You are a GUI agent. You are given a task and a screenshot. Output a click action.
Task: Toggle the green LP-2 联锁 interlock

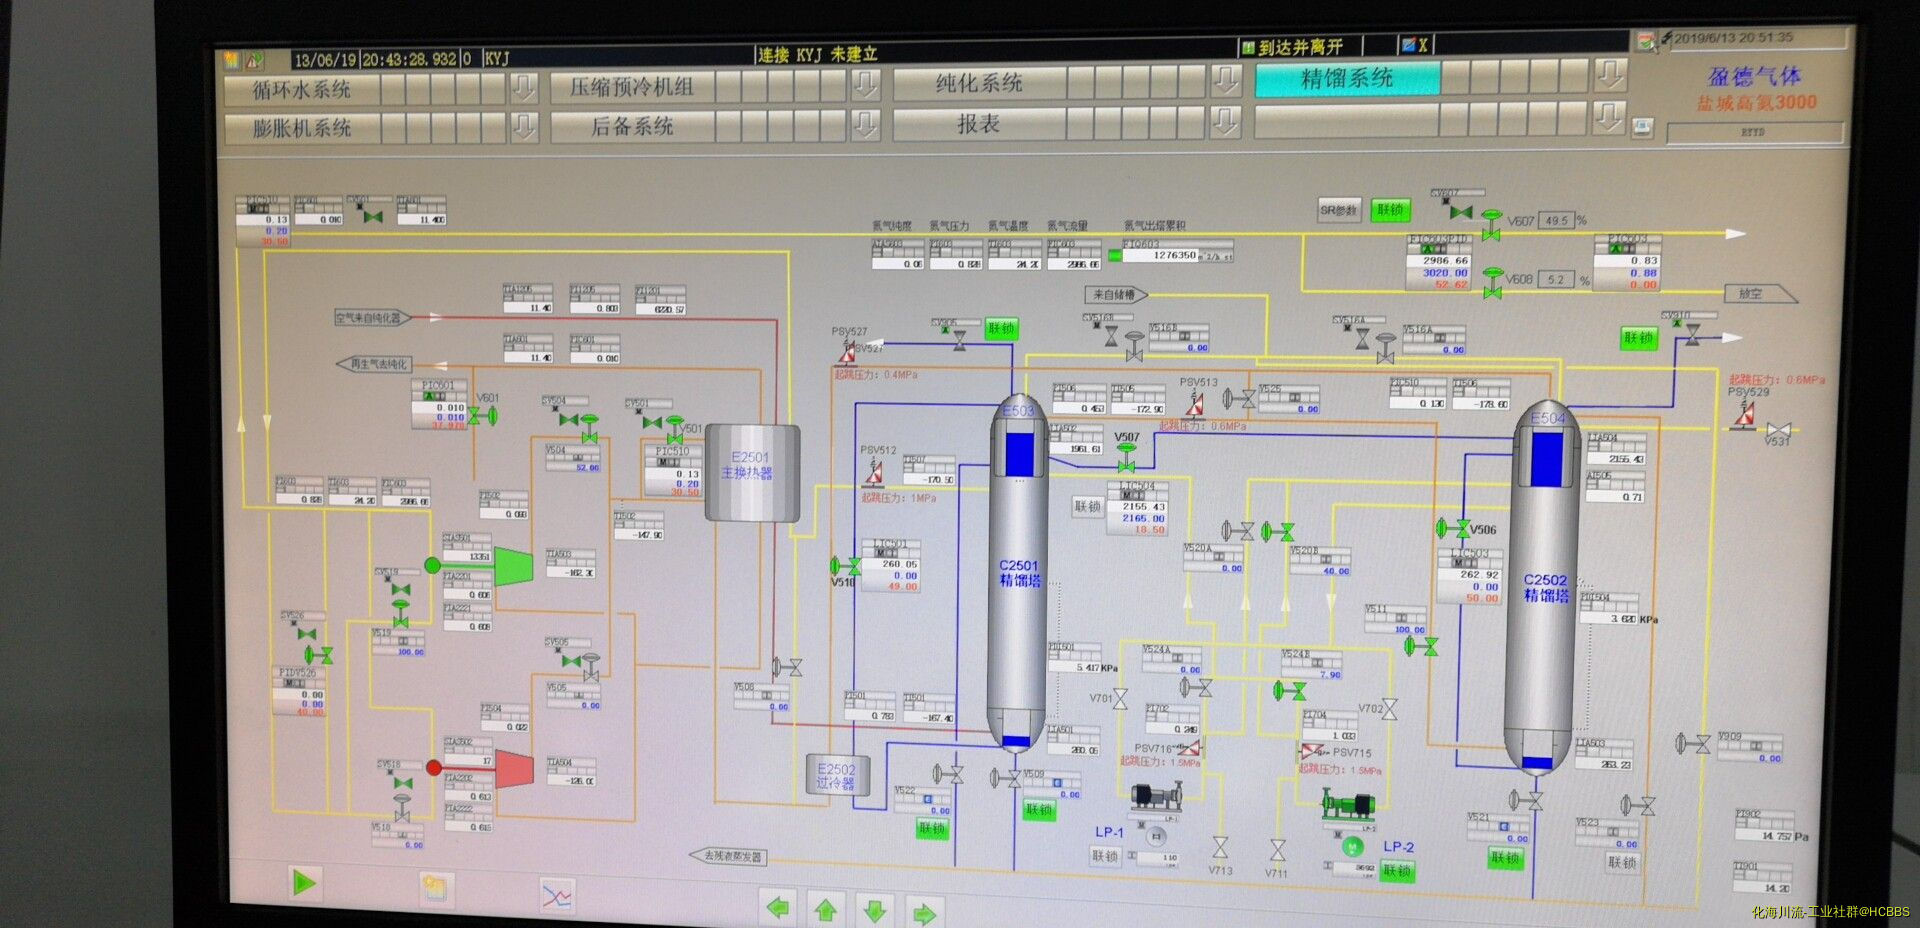(1397, 871)
